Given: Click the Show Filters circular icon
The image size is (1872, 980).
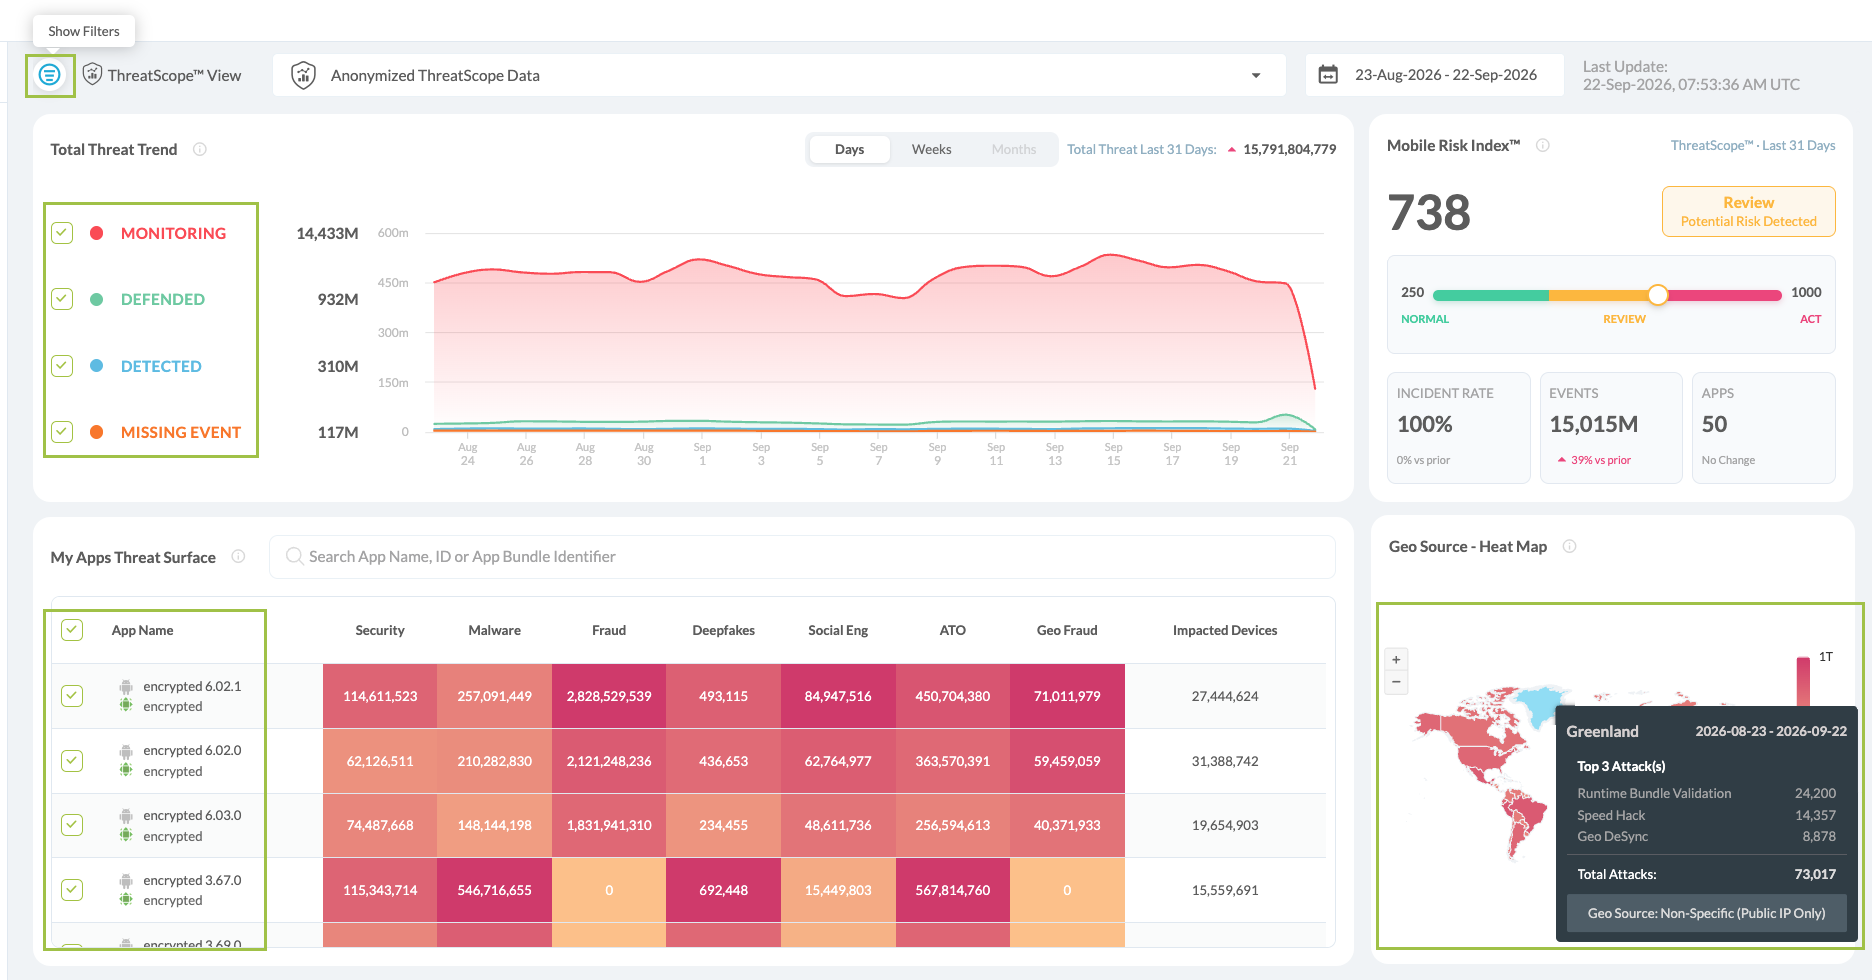Looking at the screenshot, I should click(x=50, y=75).
